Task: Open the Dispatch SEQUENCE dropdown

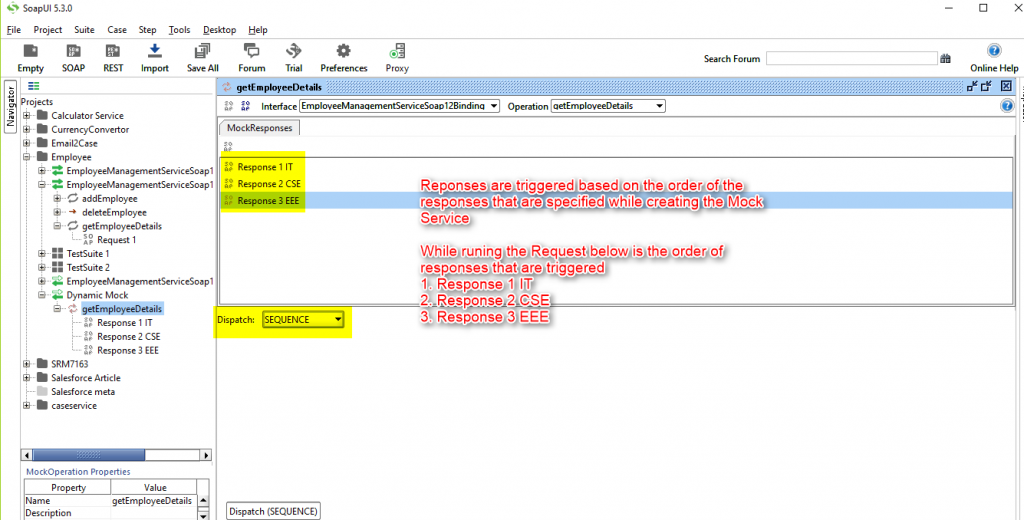Action: (x=339, y=319)
